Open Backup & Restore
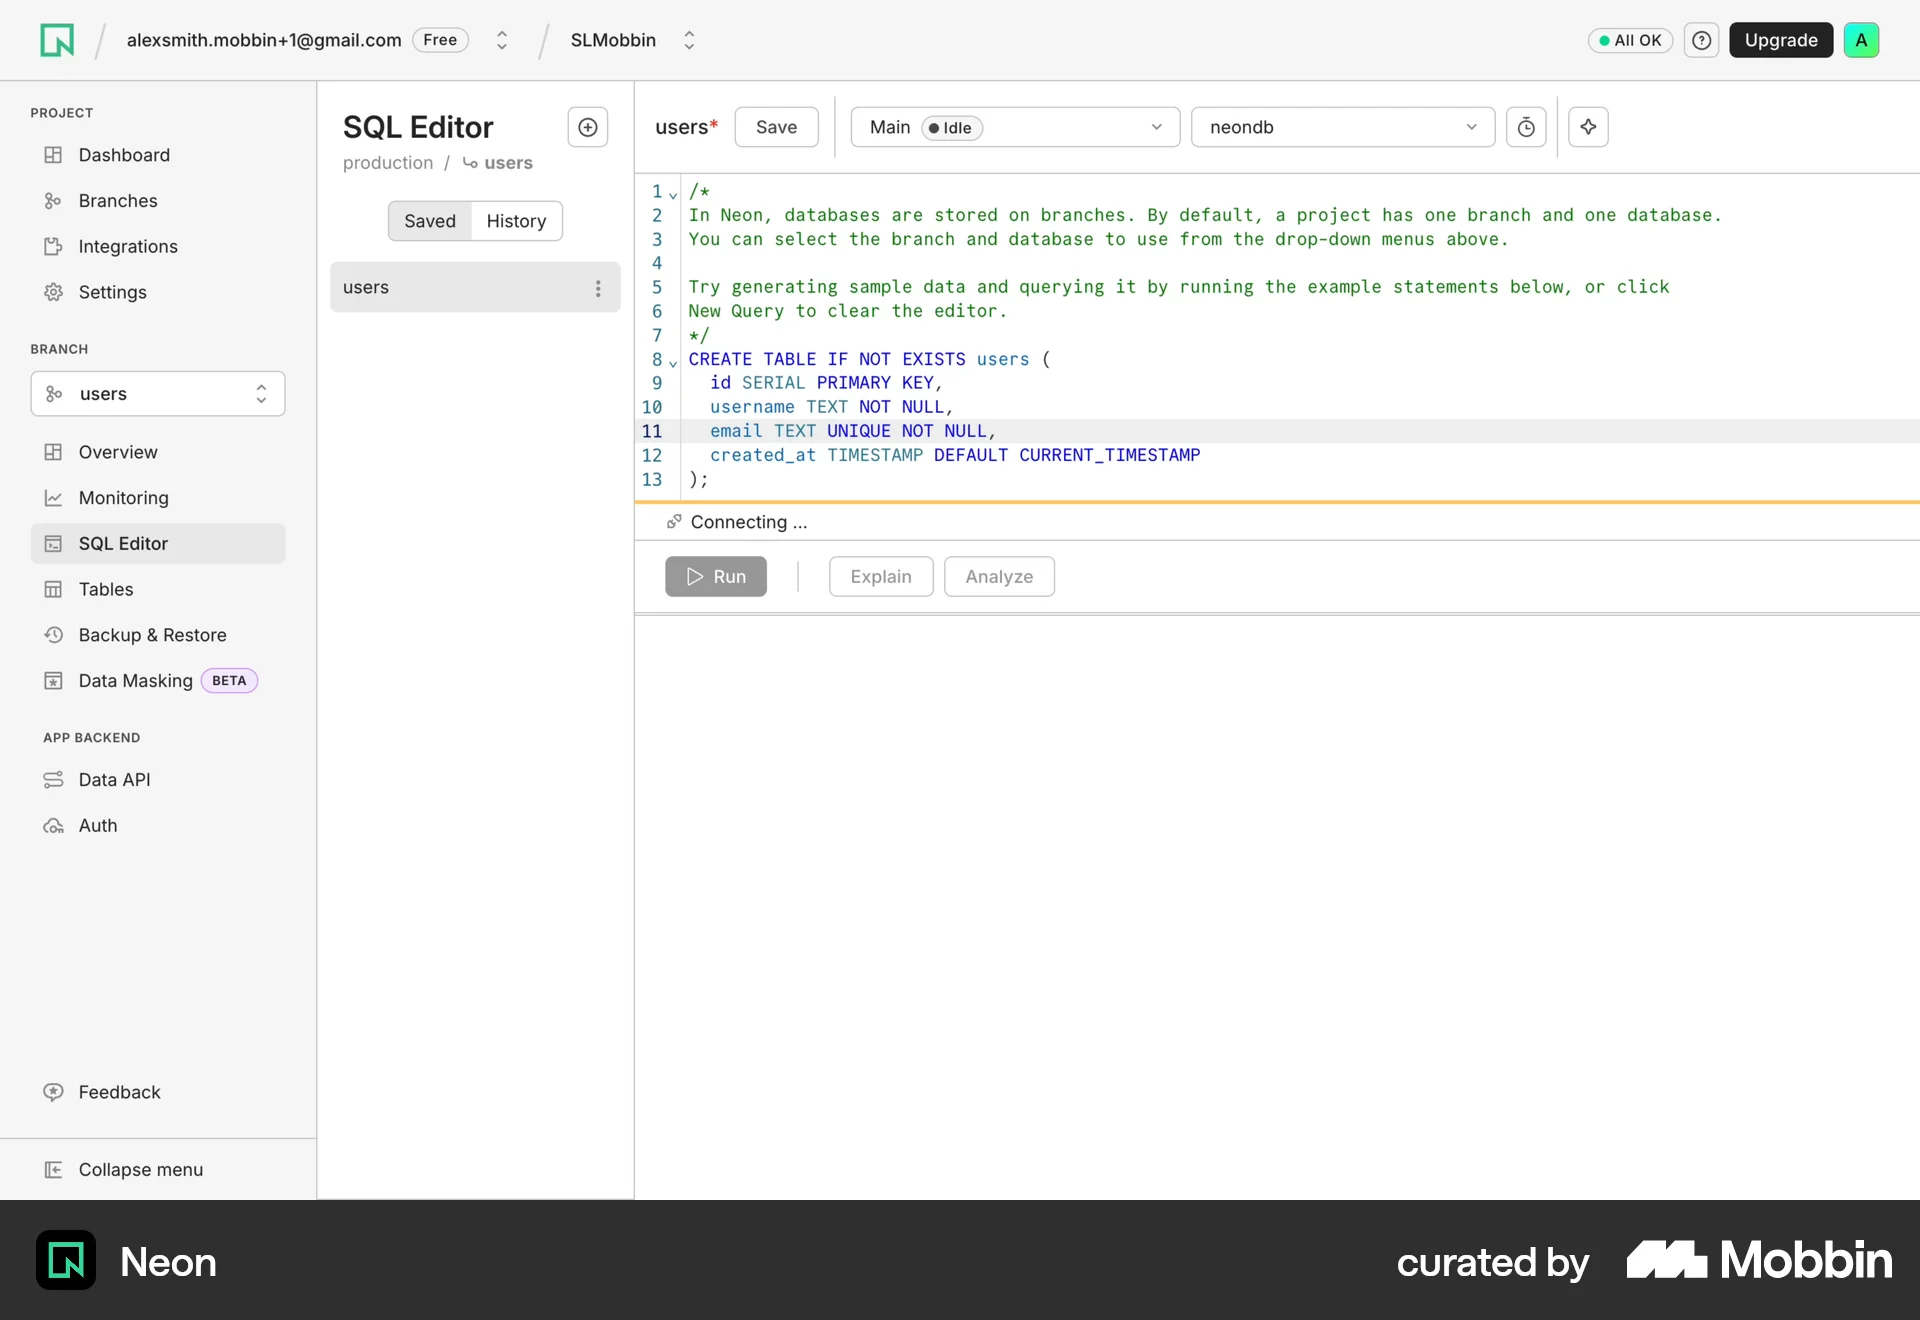Image resolution: width=1920 pixels, height=1320 pixels. point(158,635)
